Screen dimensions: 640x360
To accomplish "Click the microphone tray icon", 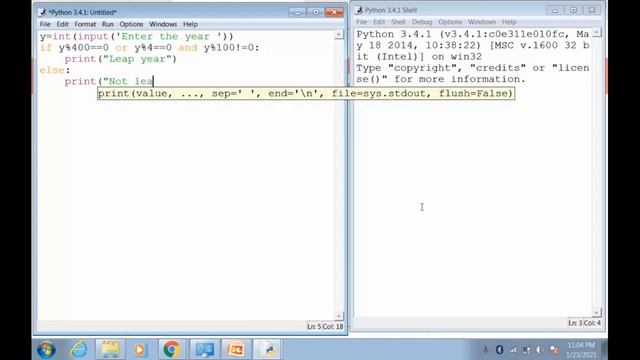I will pyautogui.click(x=485, y=350).
